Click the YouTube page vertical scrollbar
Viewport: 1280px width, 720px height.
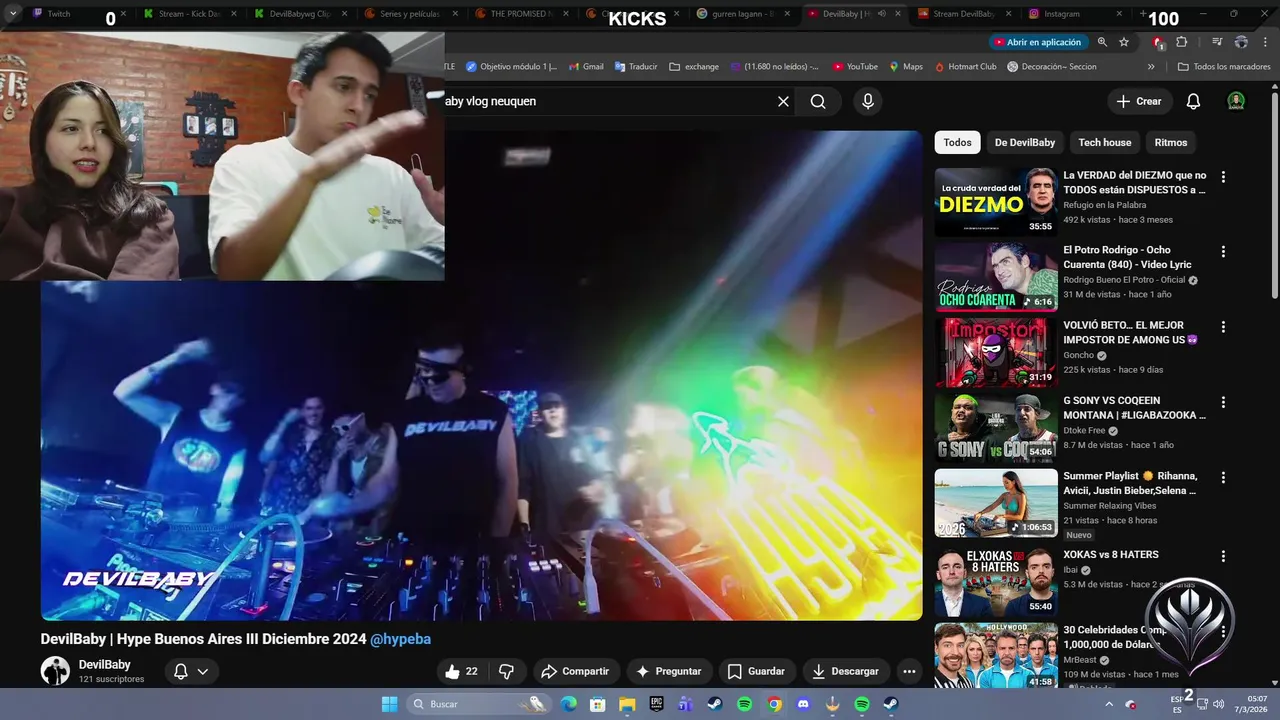[1274, 195]
